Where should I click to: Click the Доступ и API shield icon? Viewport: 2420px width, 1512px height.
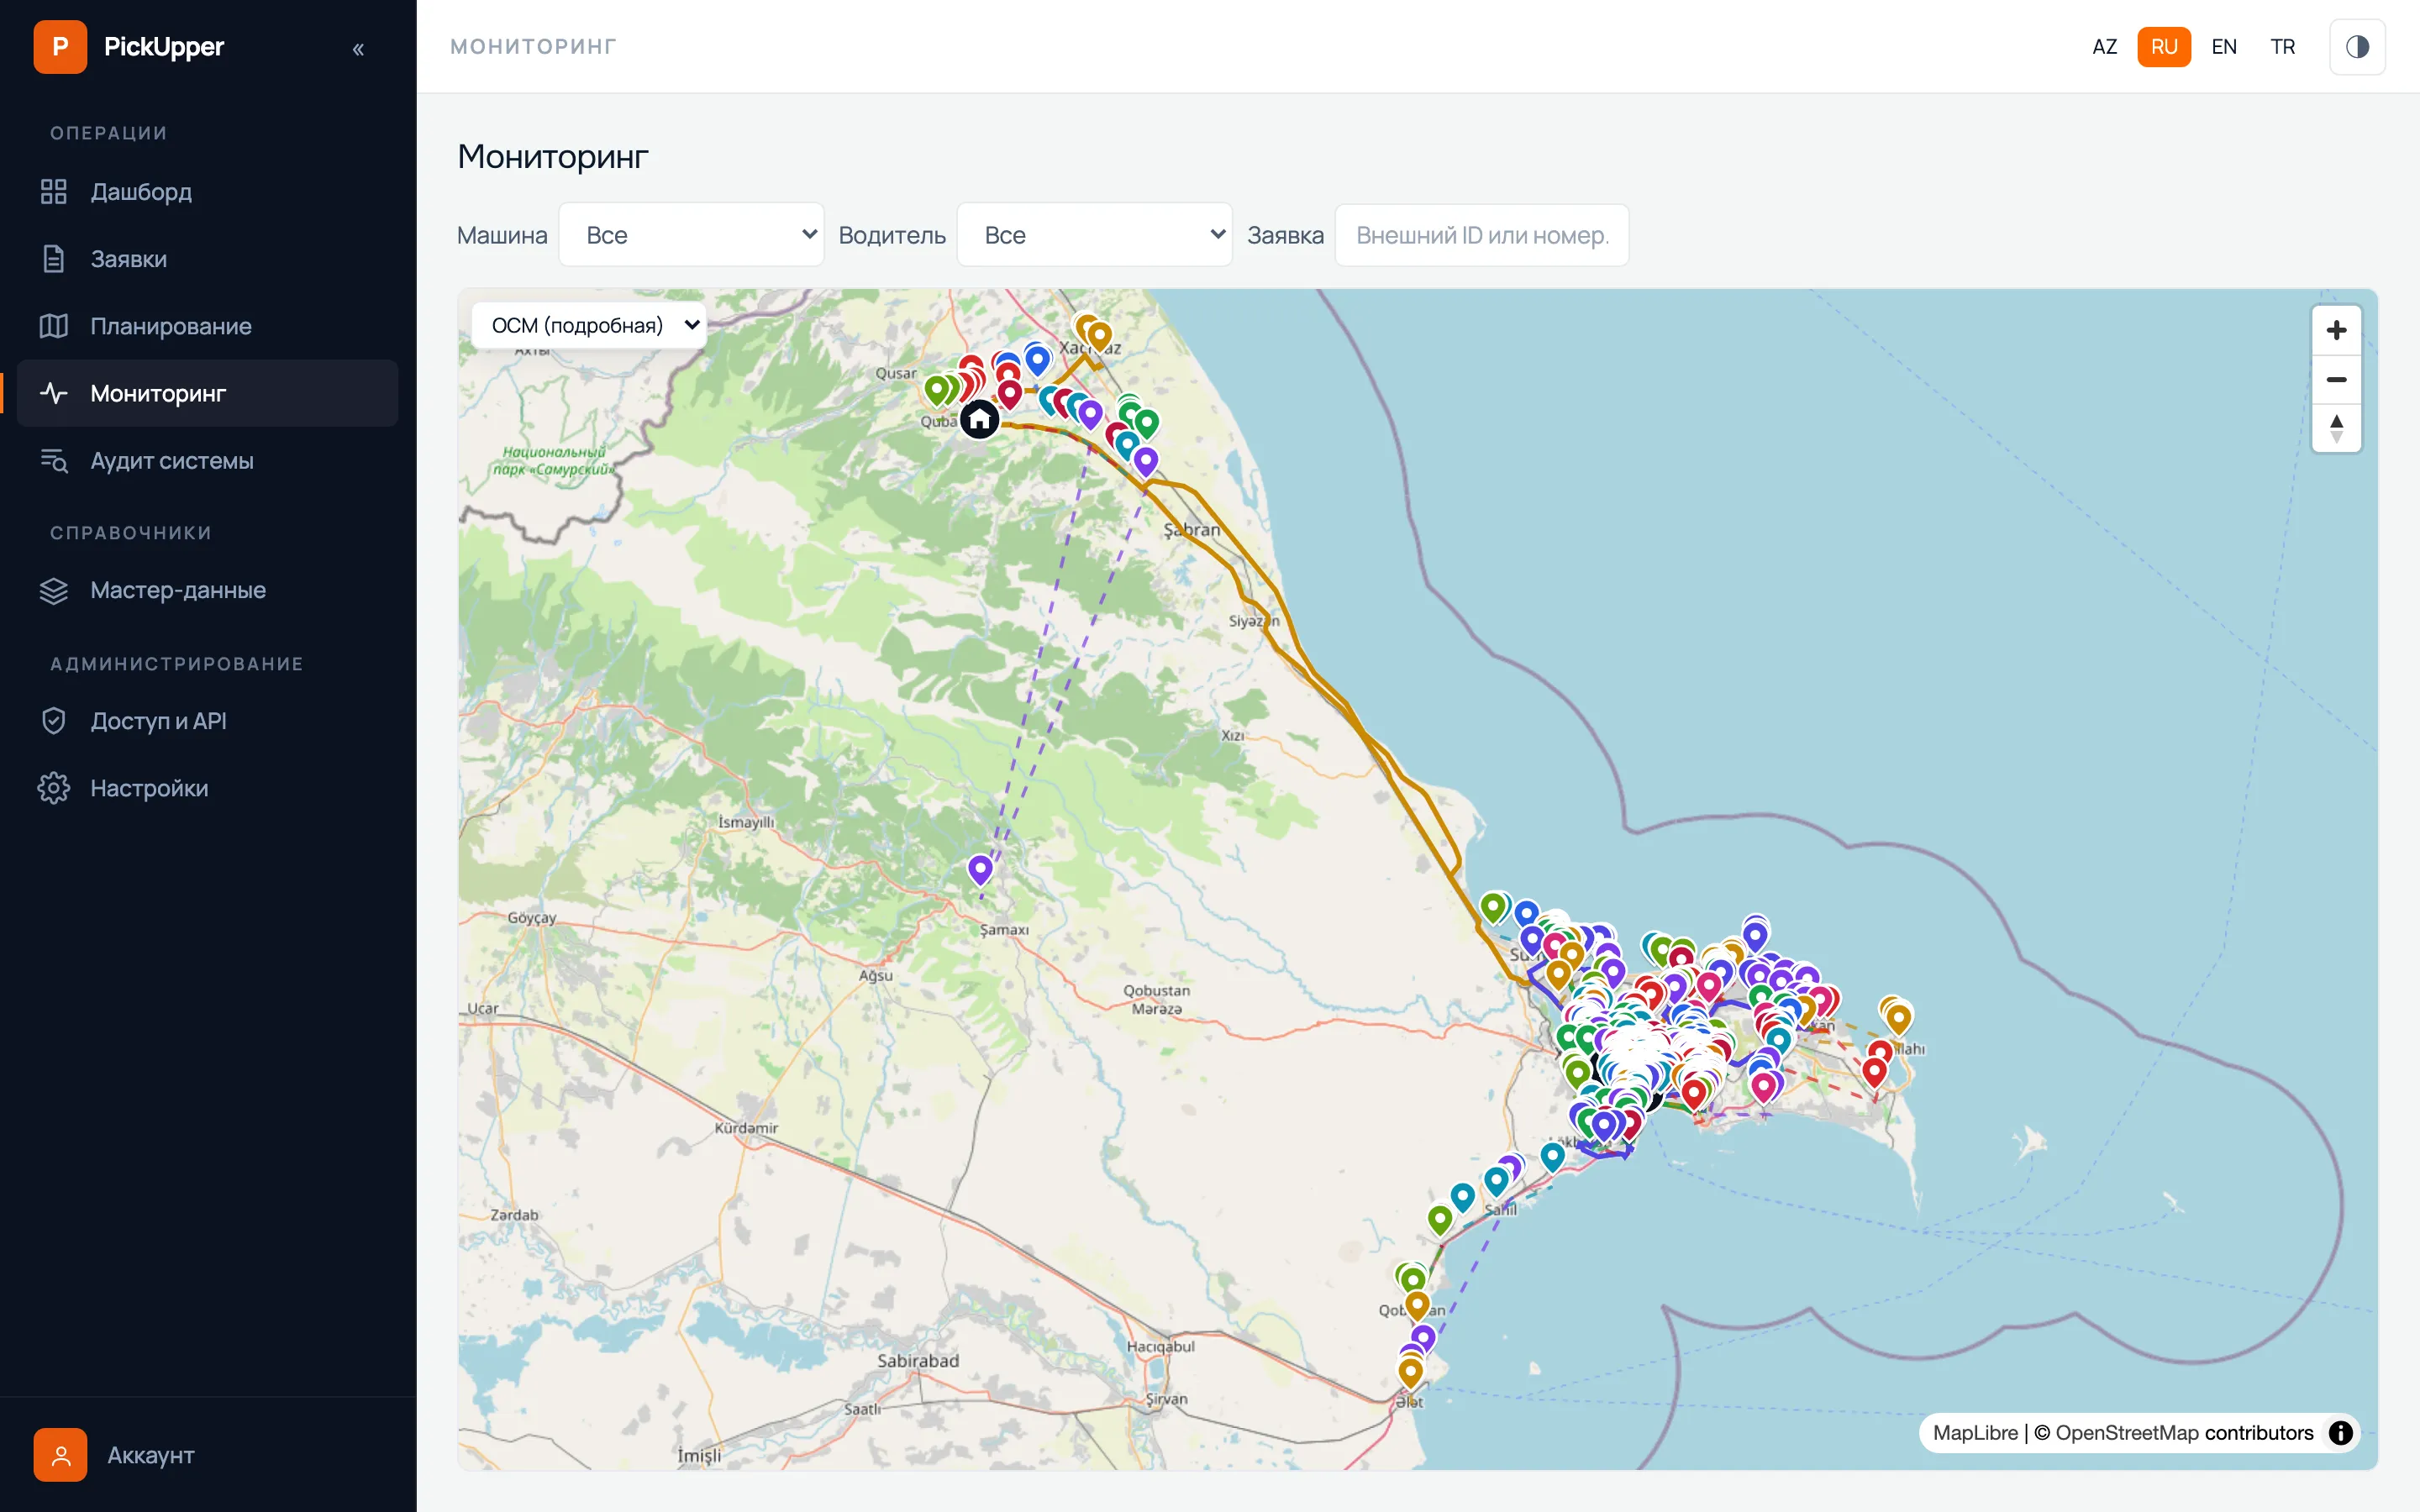pos(54,721)
